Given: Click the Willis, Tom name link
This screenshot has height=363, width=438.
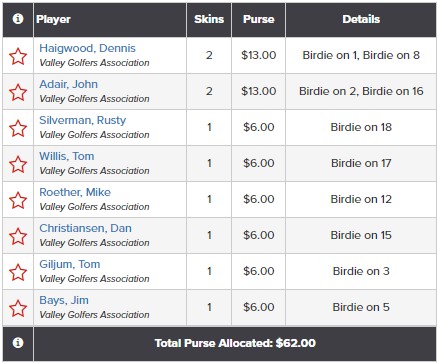Looking at the screenshot, I should pos(67,156).
